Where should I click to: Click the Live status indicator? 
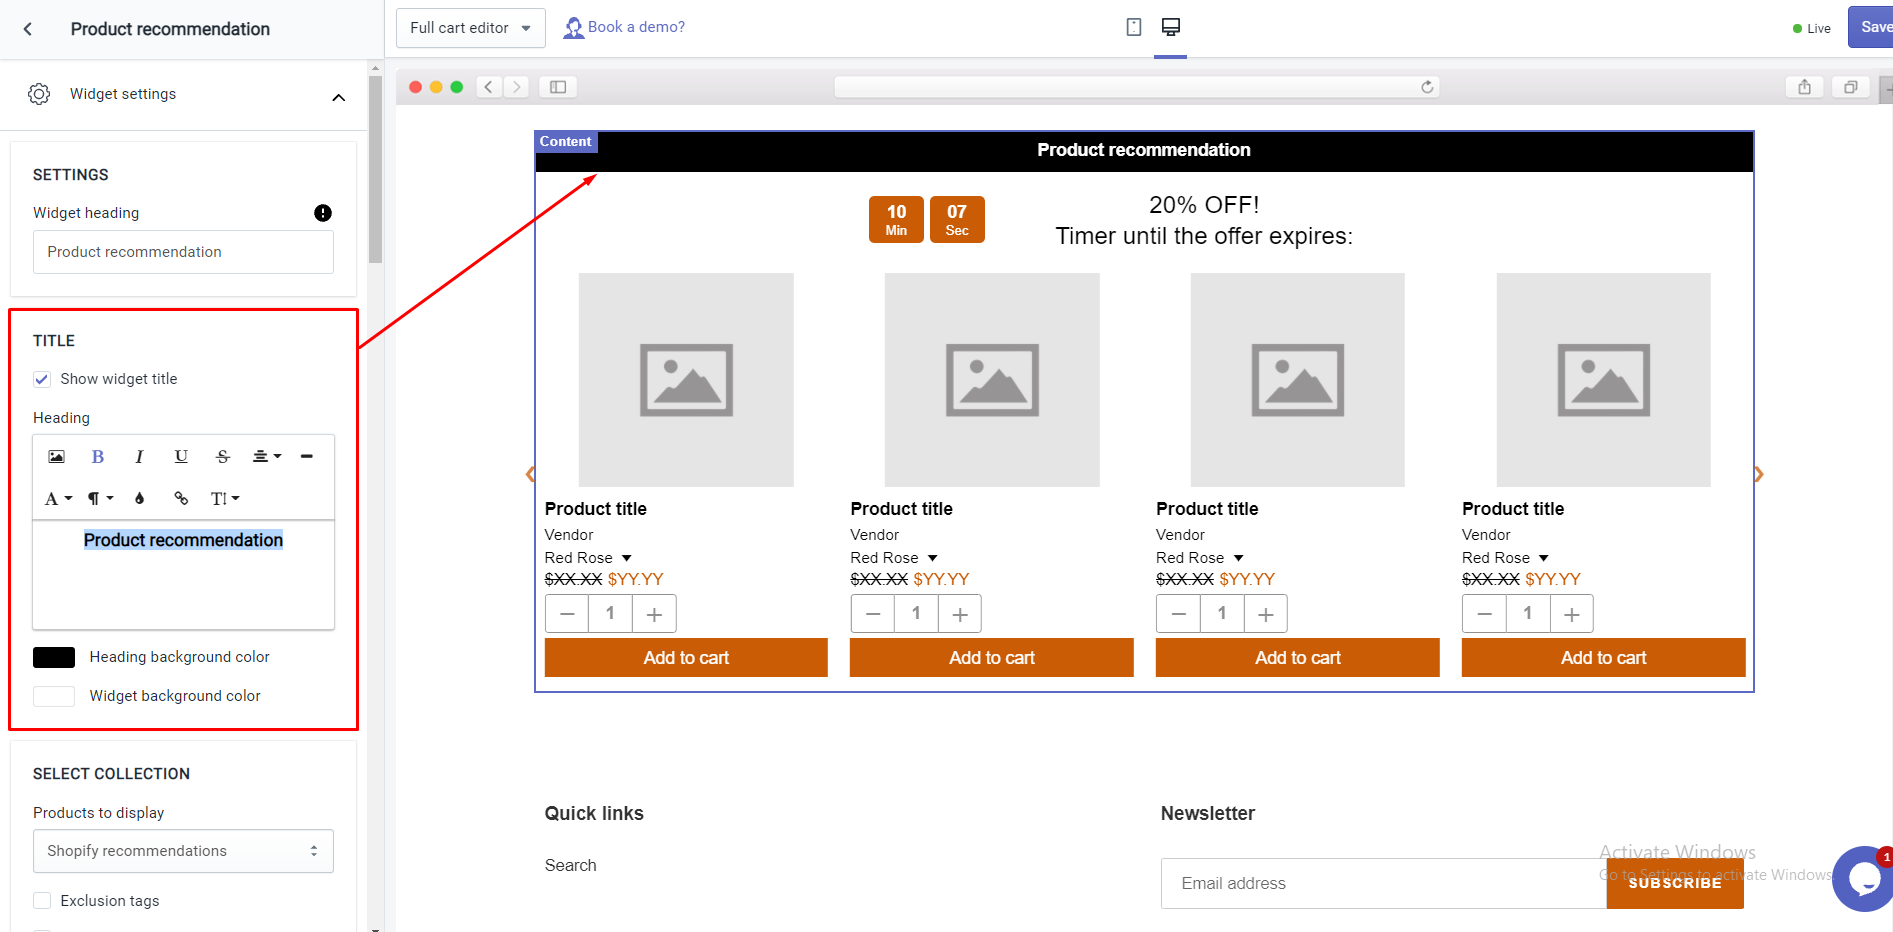coord(1812,28)
